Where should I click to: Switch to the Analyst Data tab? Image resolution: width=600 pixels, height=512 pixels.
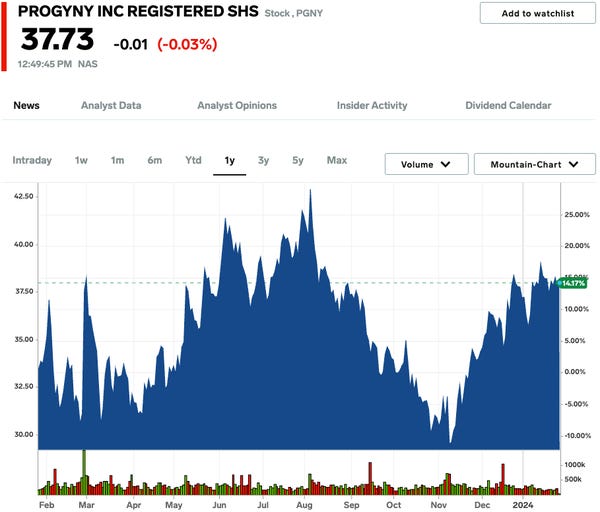pyautogui.click(x=111, y=105)
